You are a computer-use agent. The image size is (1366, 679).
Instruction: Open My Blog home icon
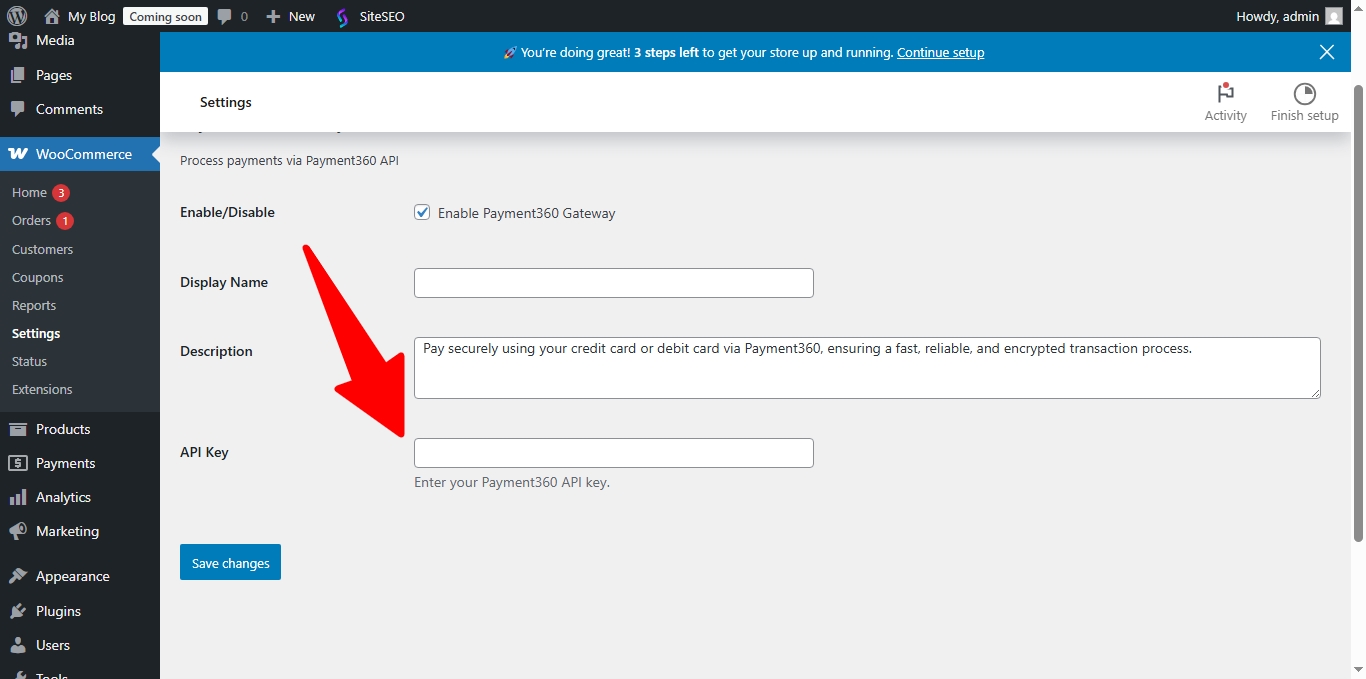52,16
